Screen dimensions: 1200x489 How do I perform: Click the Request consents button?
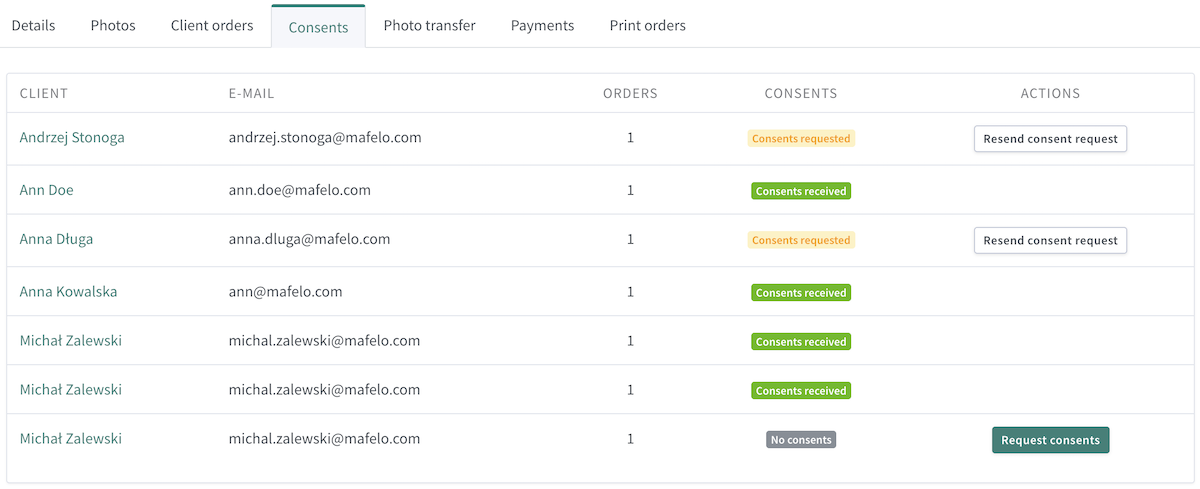1050,440
